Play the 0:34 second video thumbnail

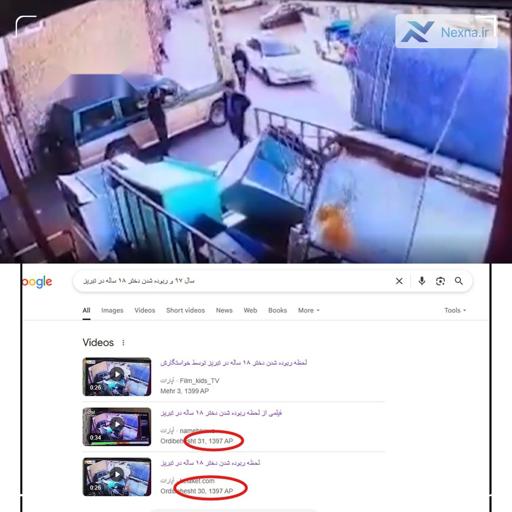click(117, 427)
